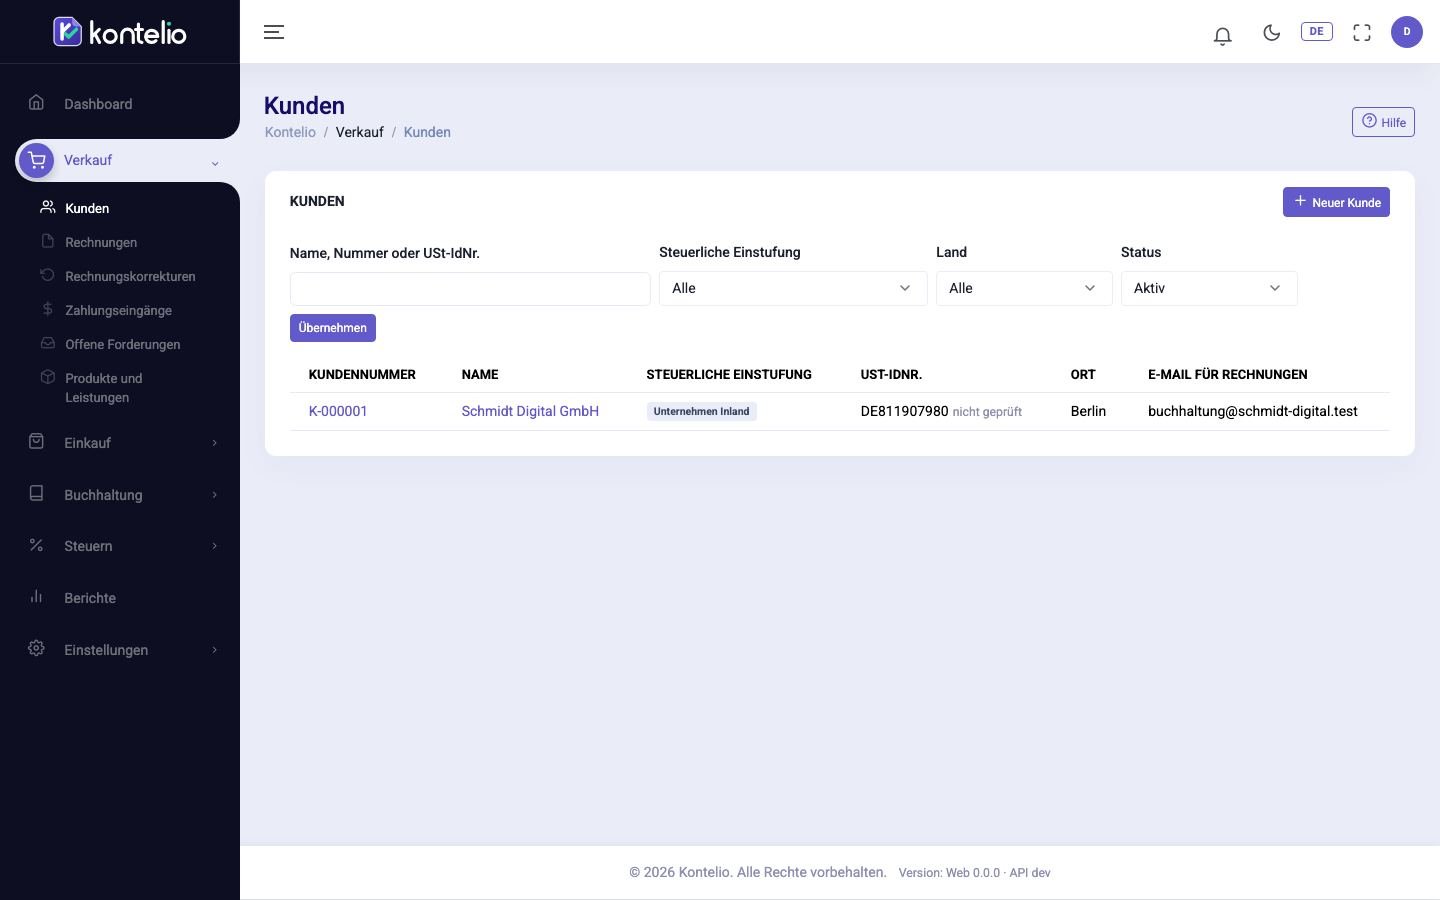The image size is (1440, 900).
Task: Open the Steuerliche Einstufung dropdown
Action: click(x=793, y=288)
